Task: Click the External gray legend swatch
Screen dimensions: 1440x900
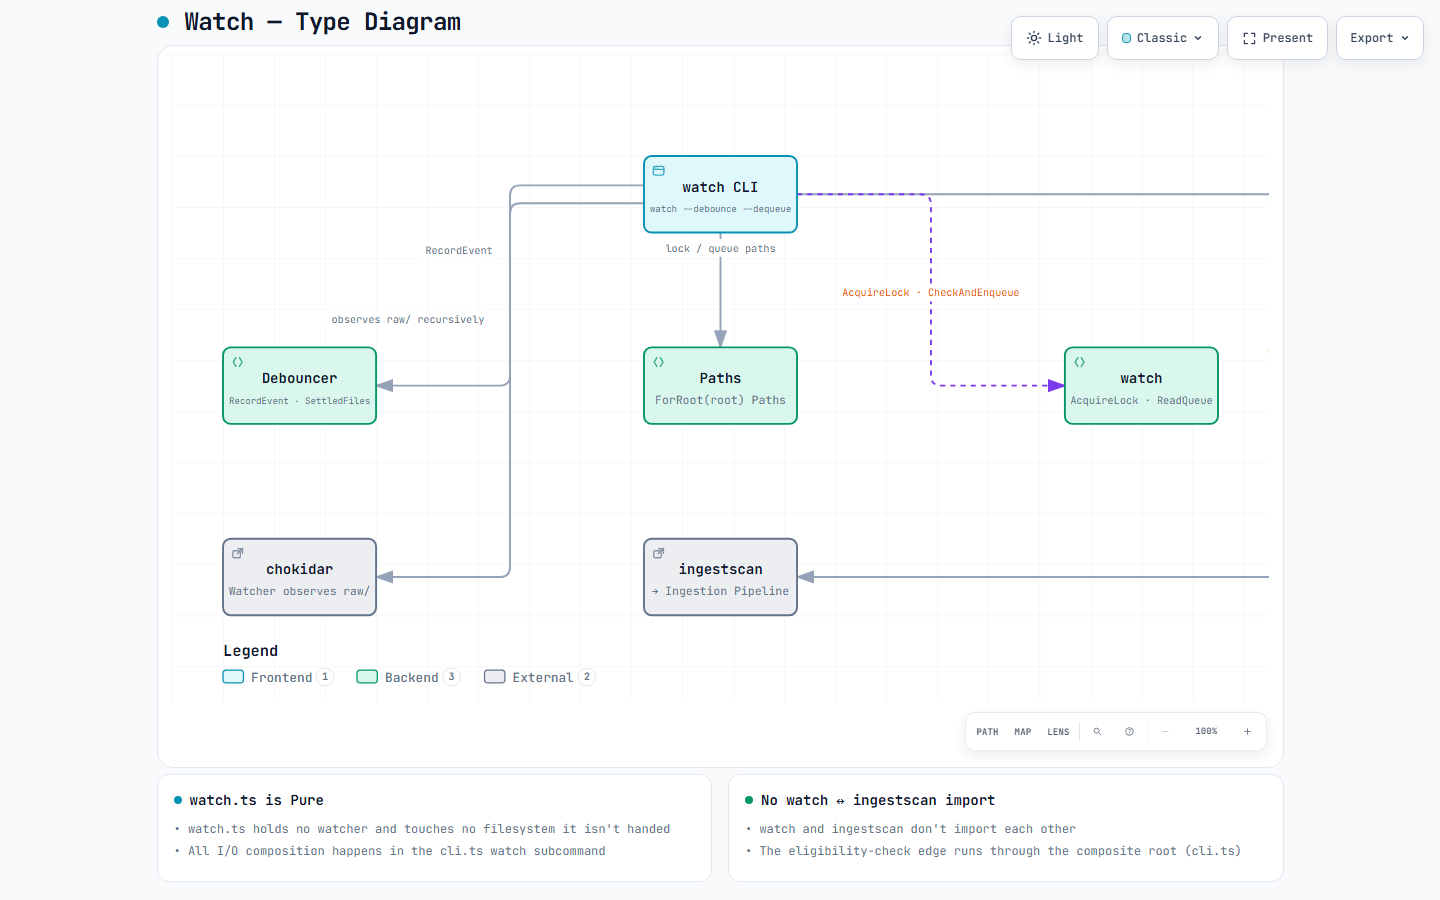Action: coord(495,677)
